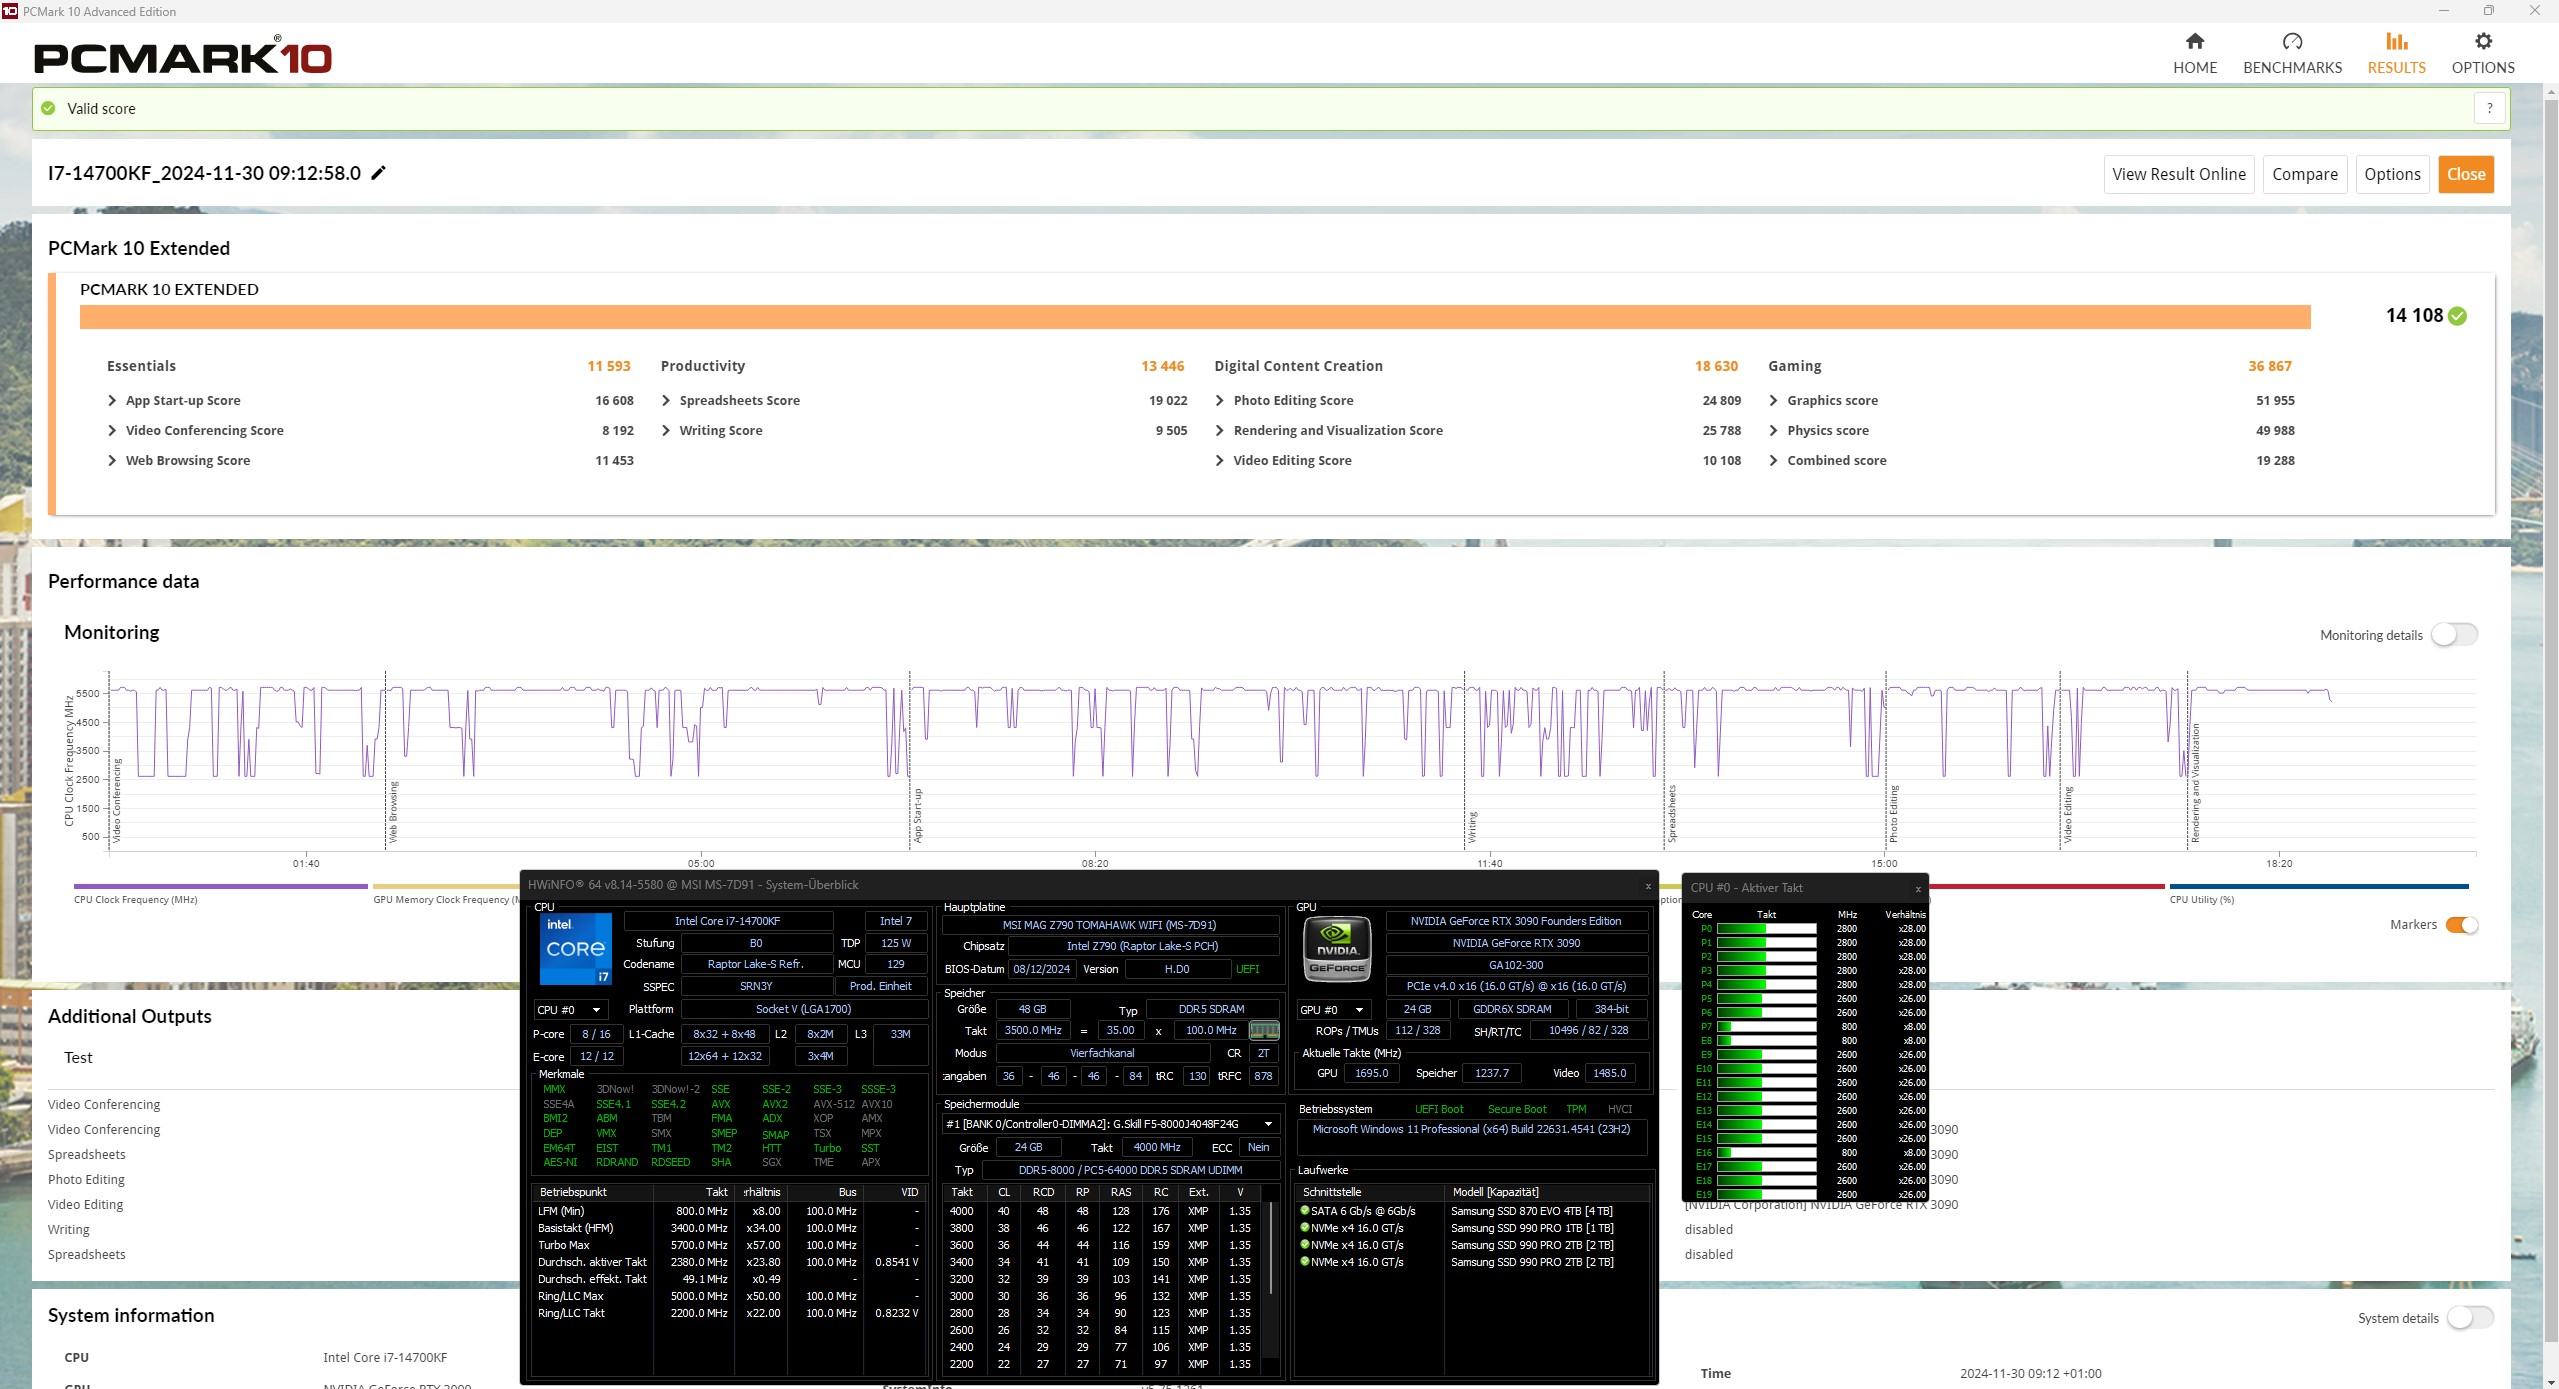Edit result name with pencil icon
This screenshot has width=2559, height=1389.
[378, 173]
